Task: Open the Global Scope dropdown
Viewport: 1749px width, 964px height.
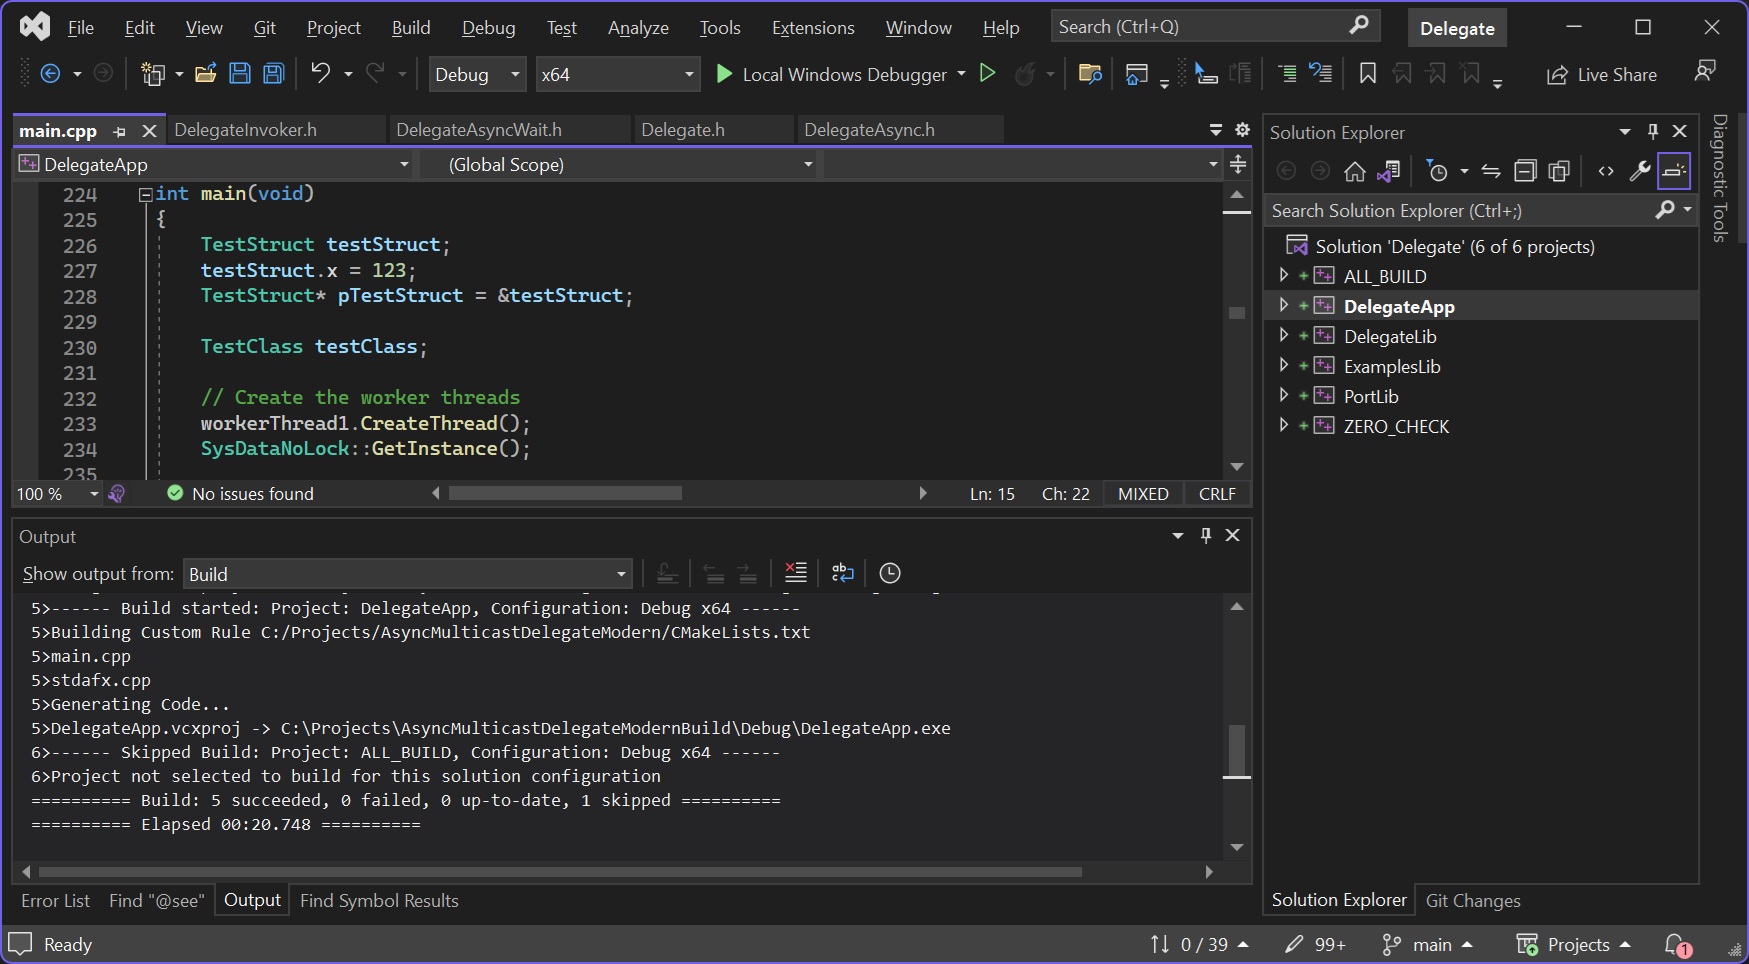Action: [619, 164]
